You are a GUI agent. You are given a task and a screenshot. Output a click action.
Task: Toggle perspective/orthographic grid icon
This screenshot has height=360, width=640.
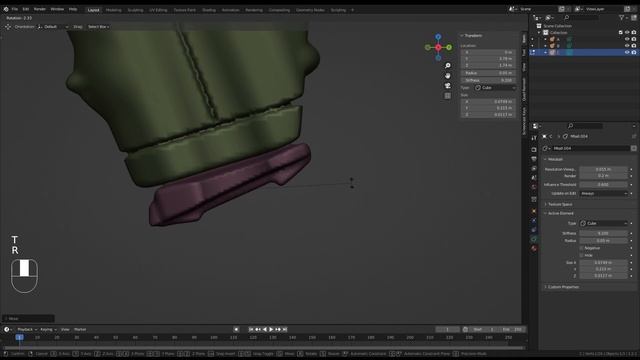pos(448,96)
